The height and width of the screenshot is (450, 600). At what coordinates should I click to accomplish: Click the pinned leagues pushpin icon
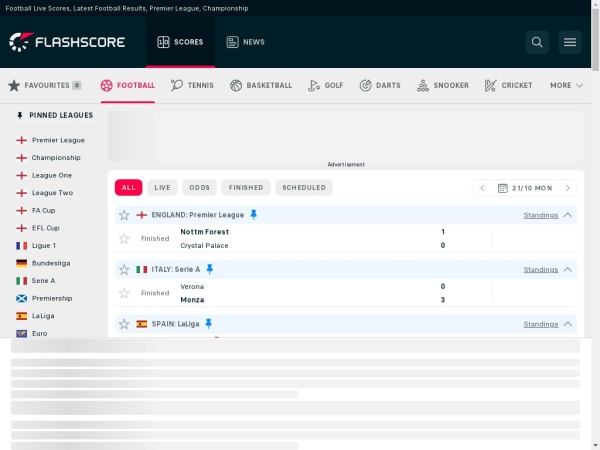(20, 115)
